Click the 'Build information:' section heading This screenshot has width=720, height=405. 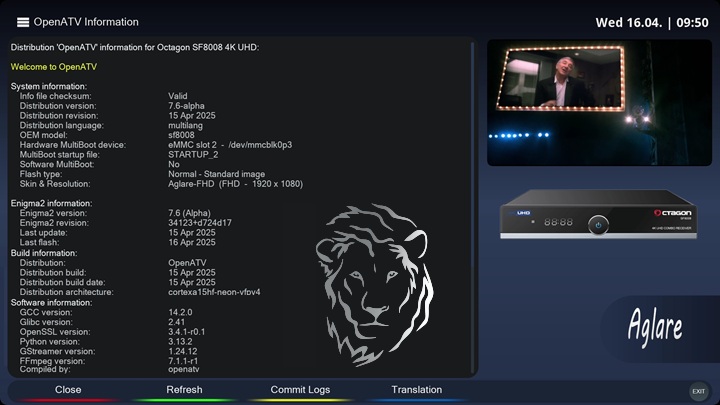44,253
